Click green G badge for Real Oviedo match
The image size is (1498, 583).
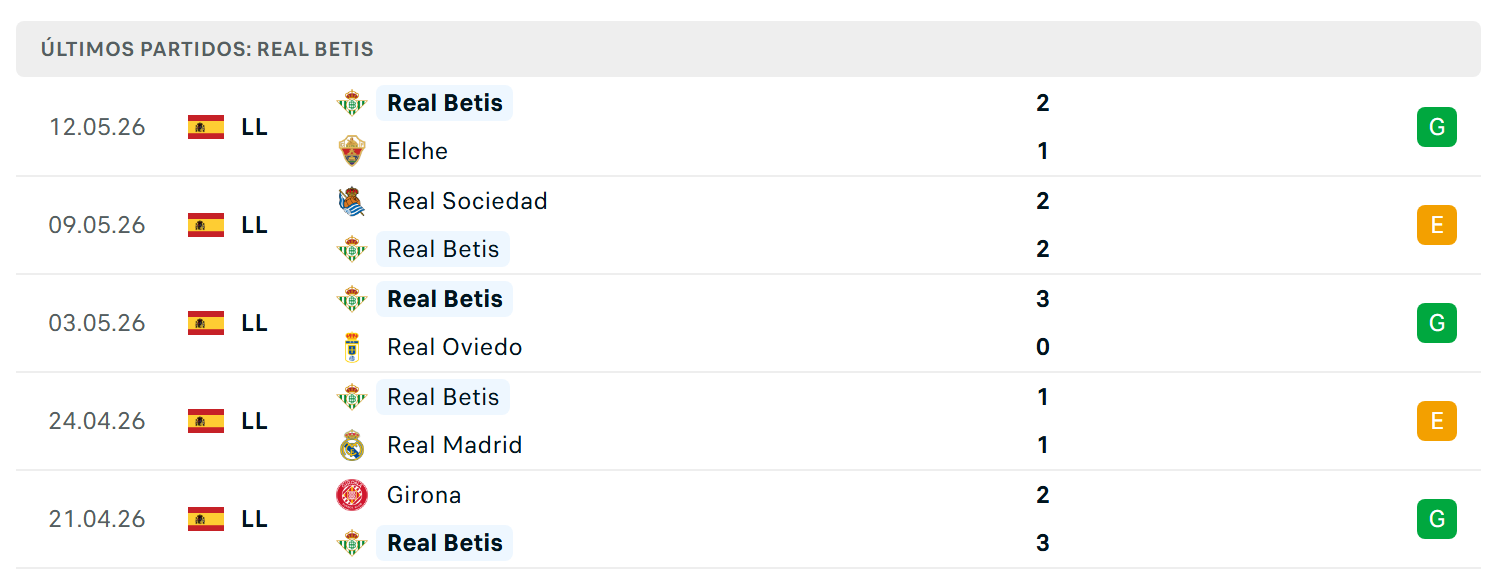[x=1437, y=323]
